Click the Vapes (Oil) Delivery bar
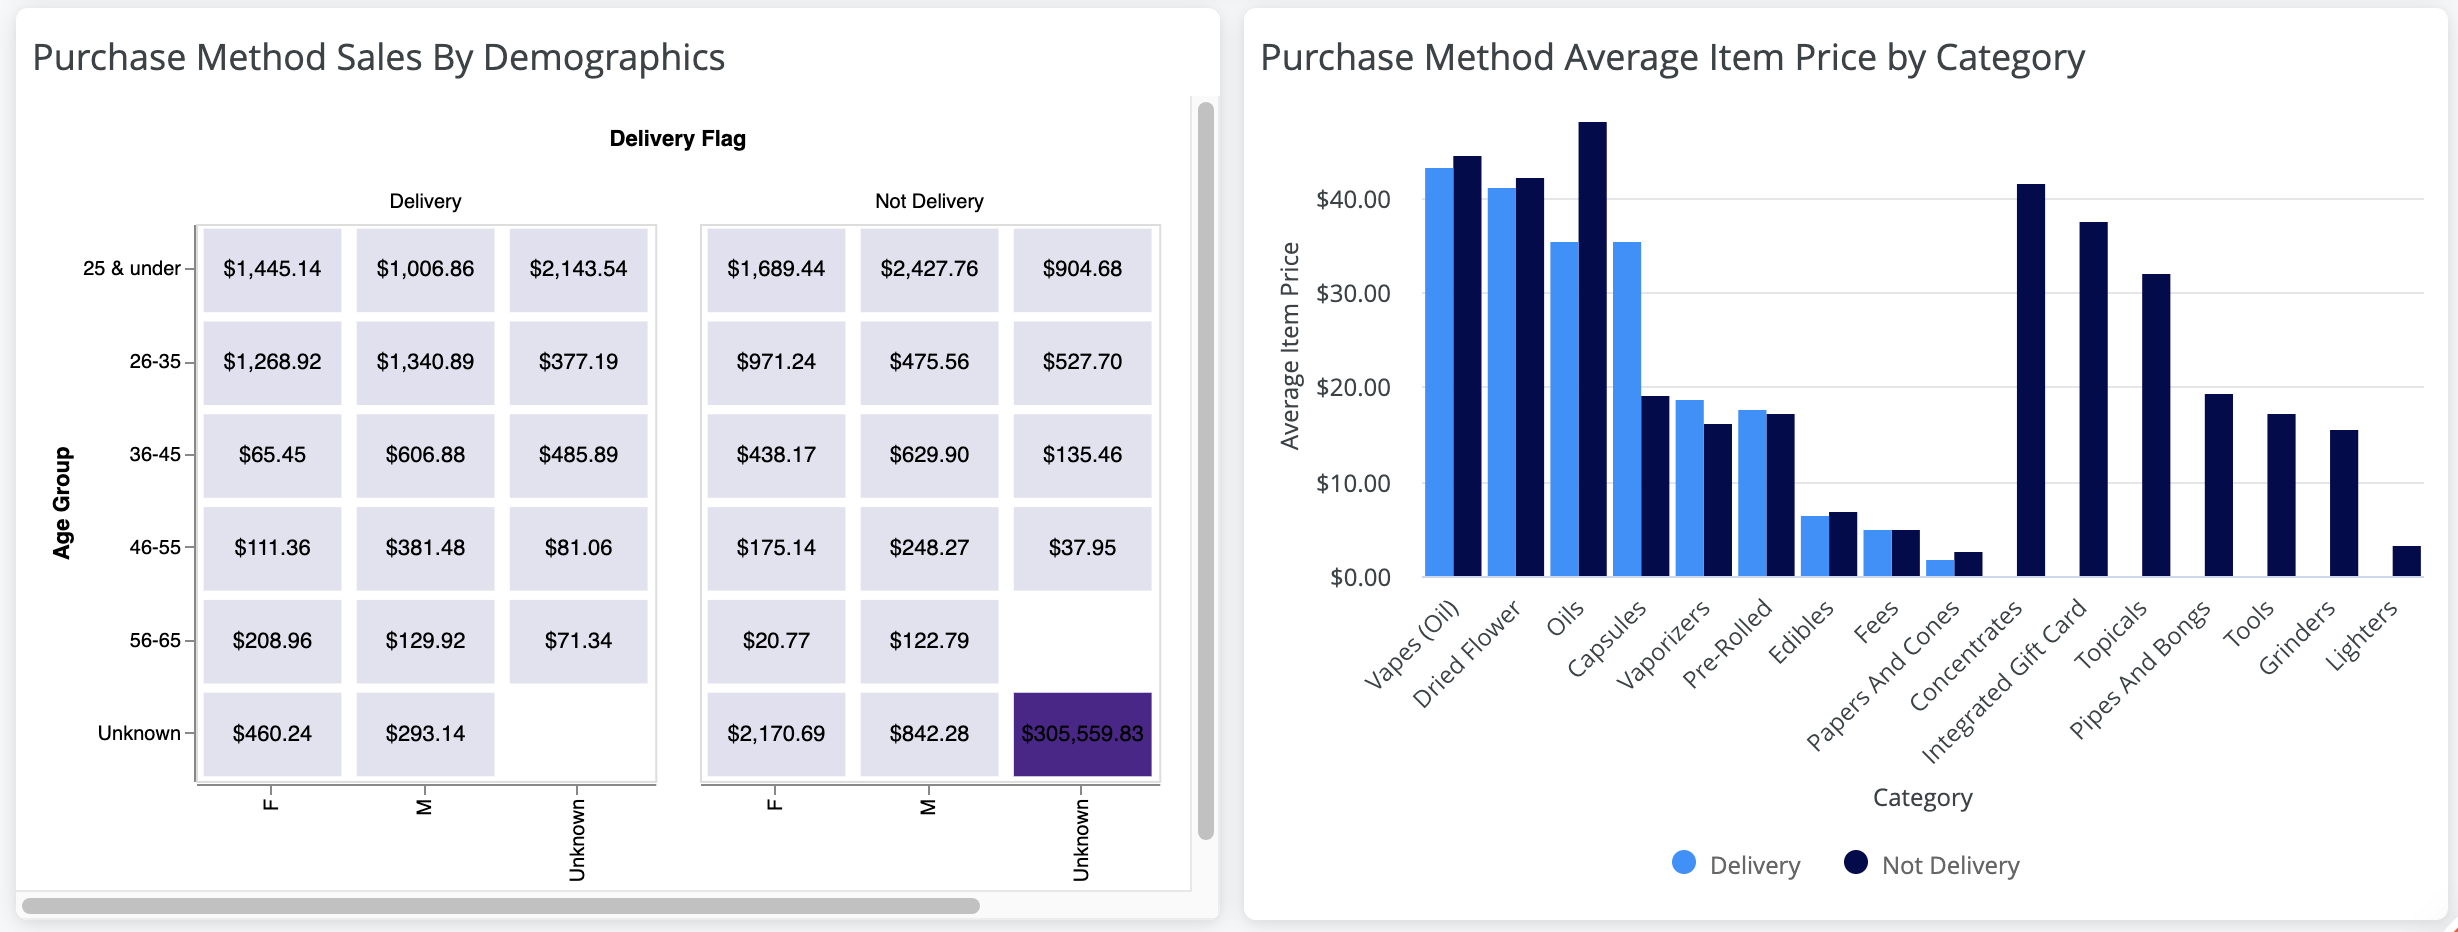Viewport: 2458px width, 932px height. [x=1438, y=372]
